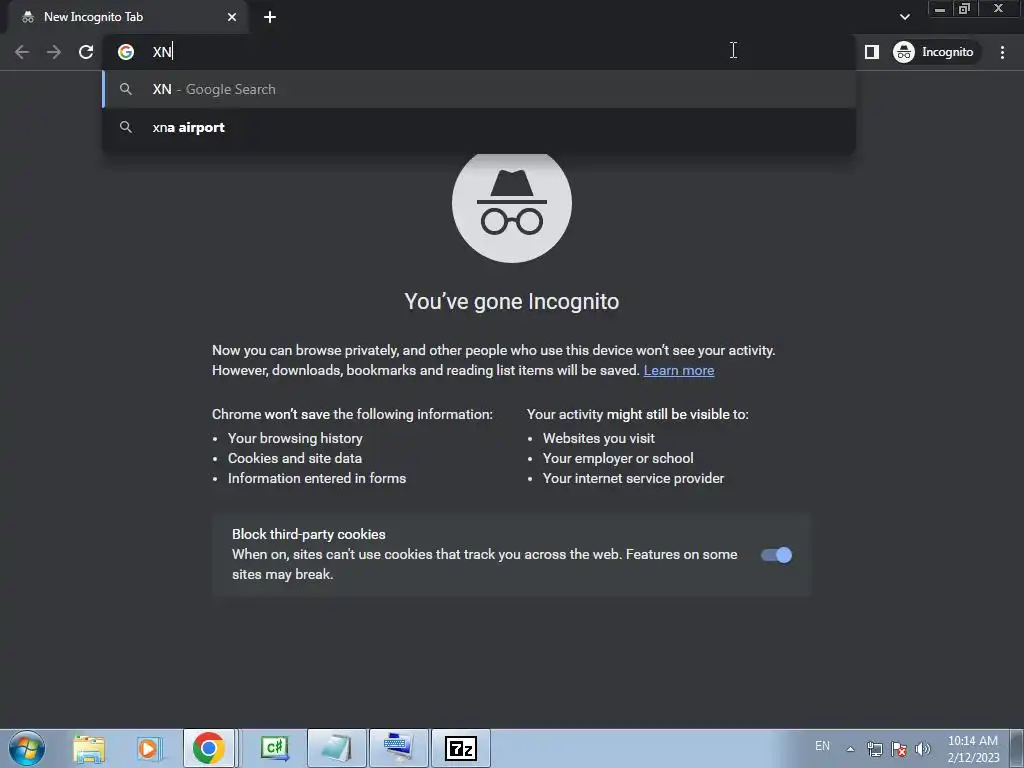The width and height of the screenshot is (1024, 768).
Task: Click the magnifier icon beside 'xna airport'
Action: tap(126, 127)
